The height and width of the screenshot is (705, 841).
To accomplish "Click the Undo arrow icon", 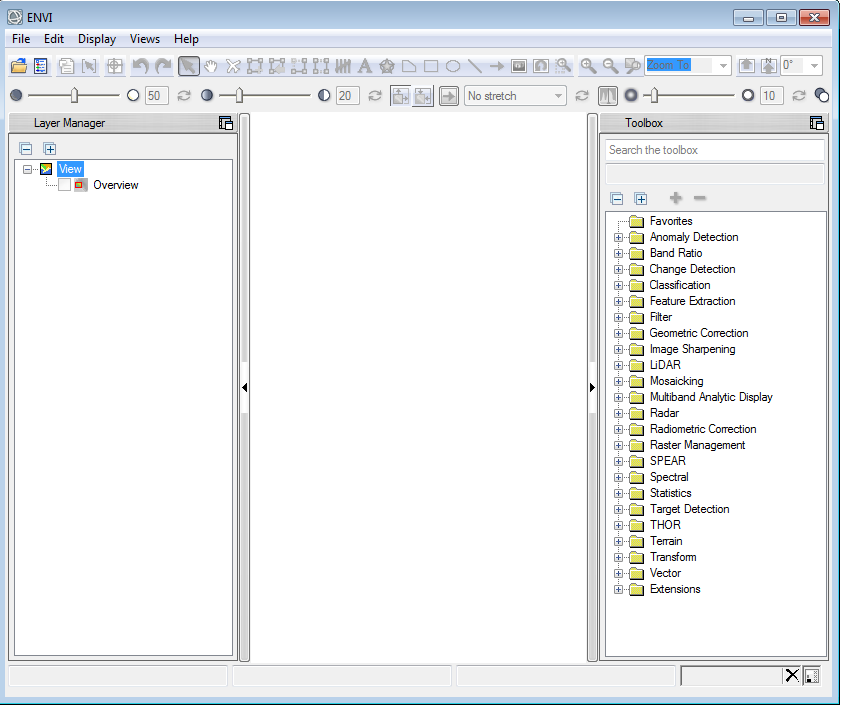I will click(141, 66).
